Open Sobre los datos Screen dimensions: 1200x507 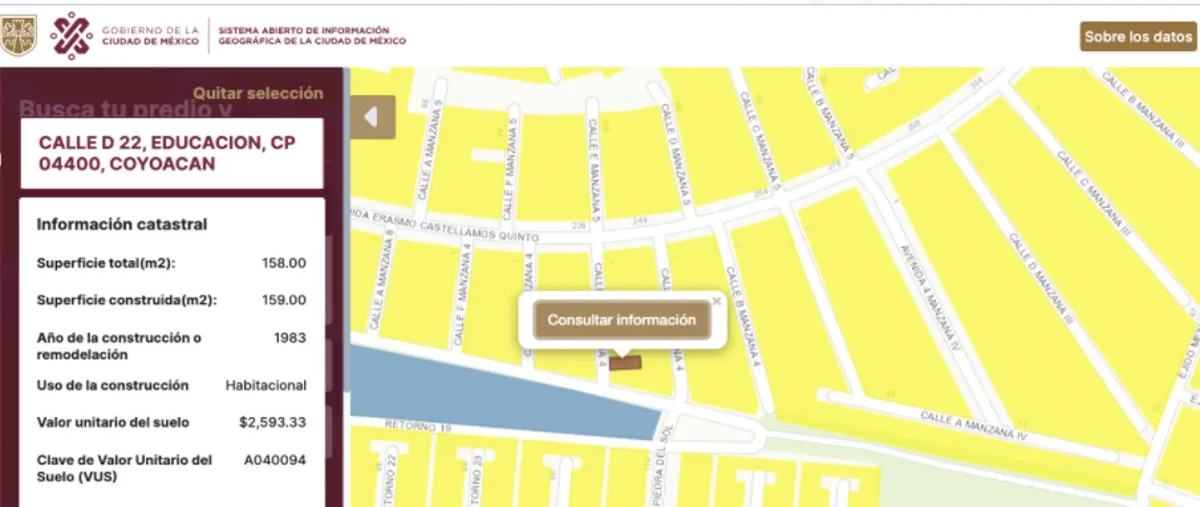click(x=1138, y=37)
